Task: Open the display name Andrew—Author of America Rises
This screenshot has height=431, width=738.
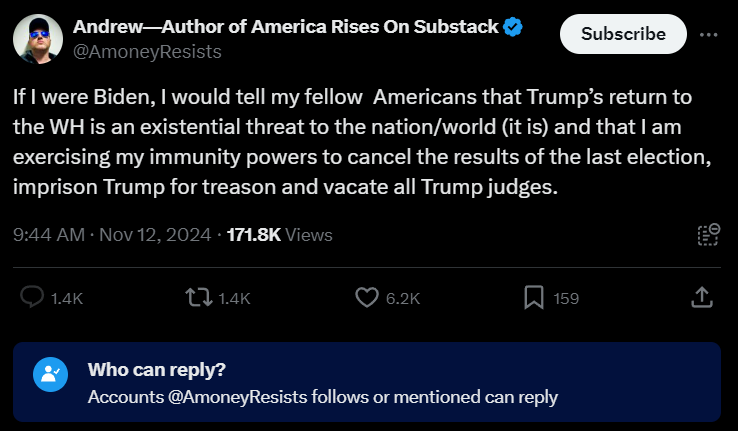Action: [286, 27]
